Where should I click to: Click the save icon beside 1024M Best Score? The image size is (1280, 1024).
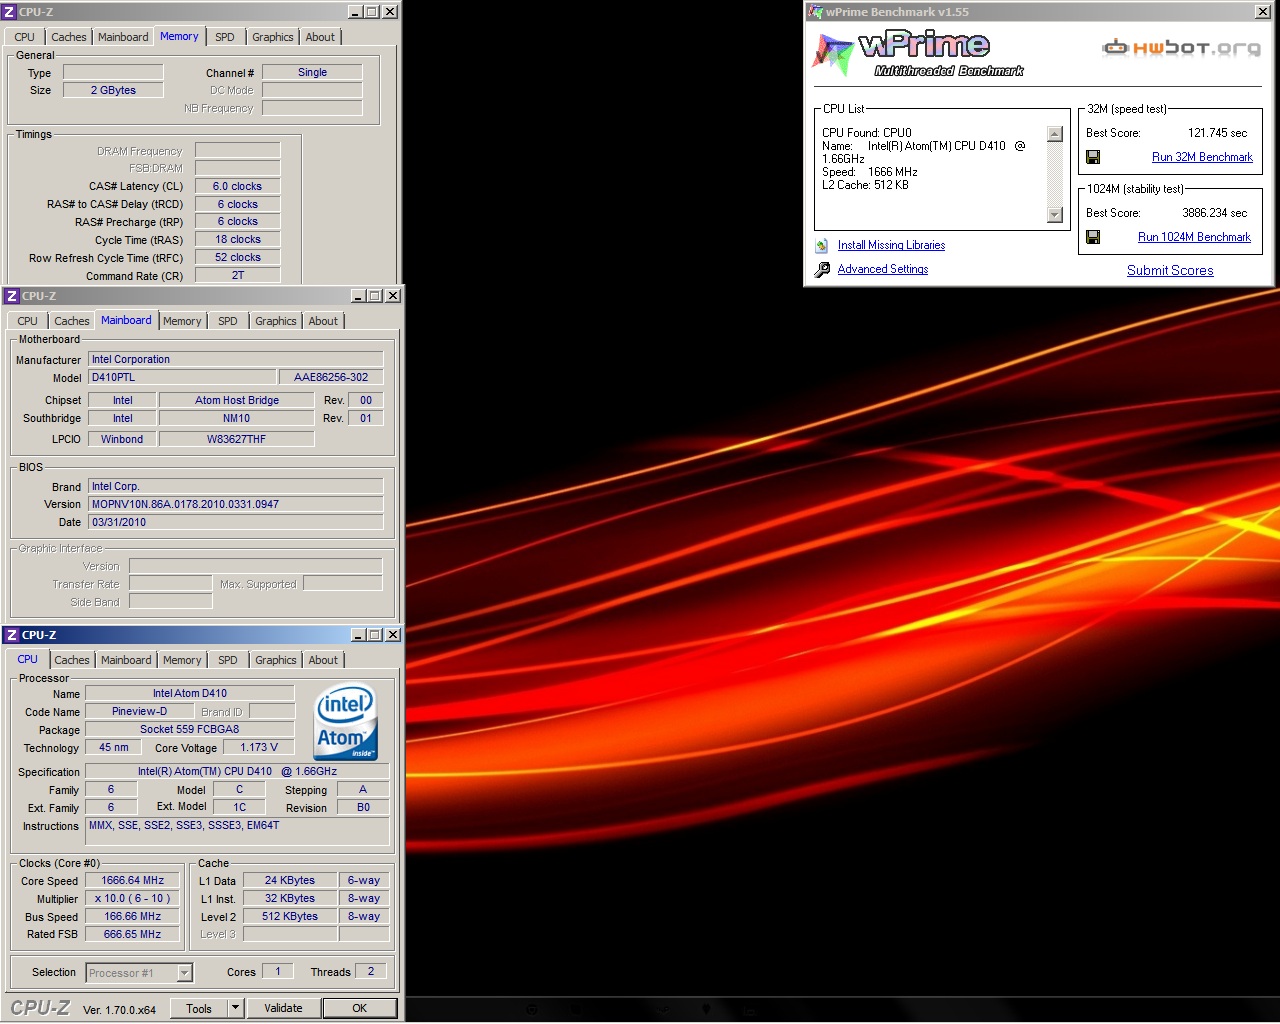(1093, 237)
